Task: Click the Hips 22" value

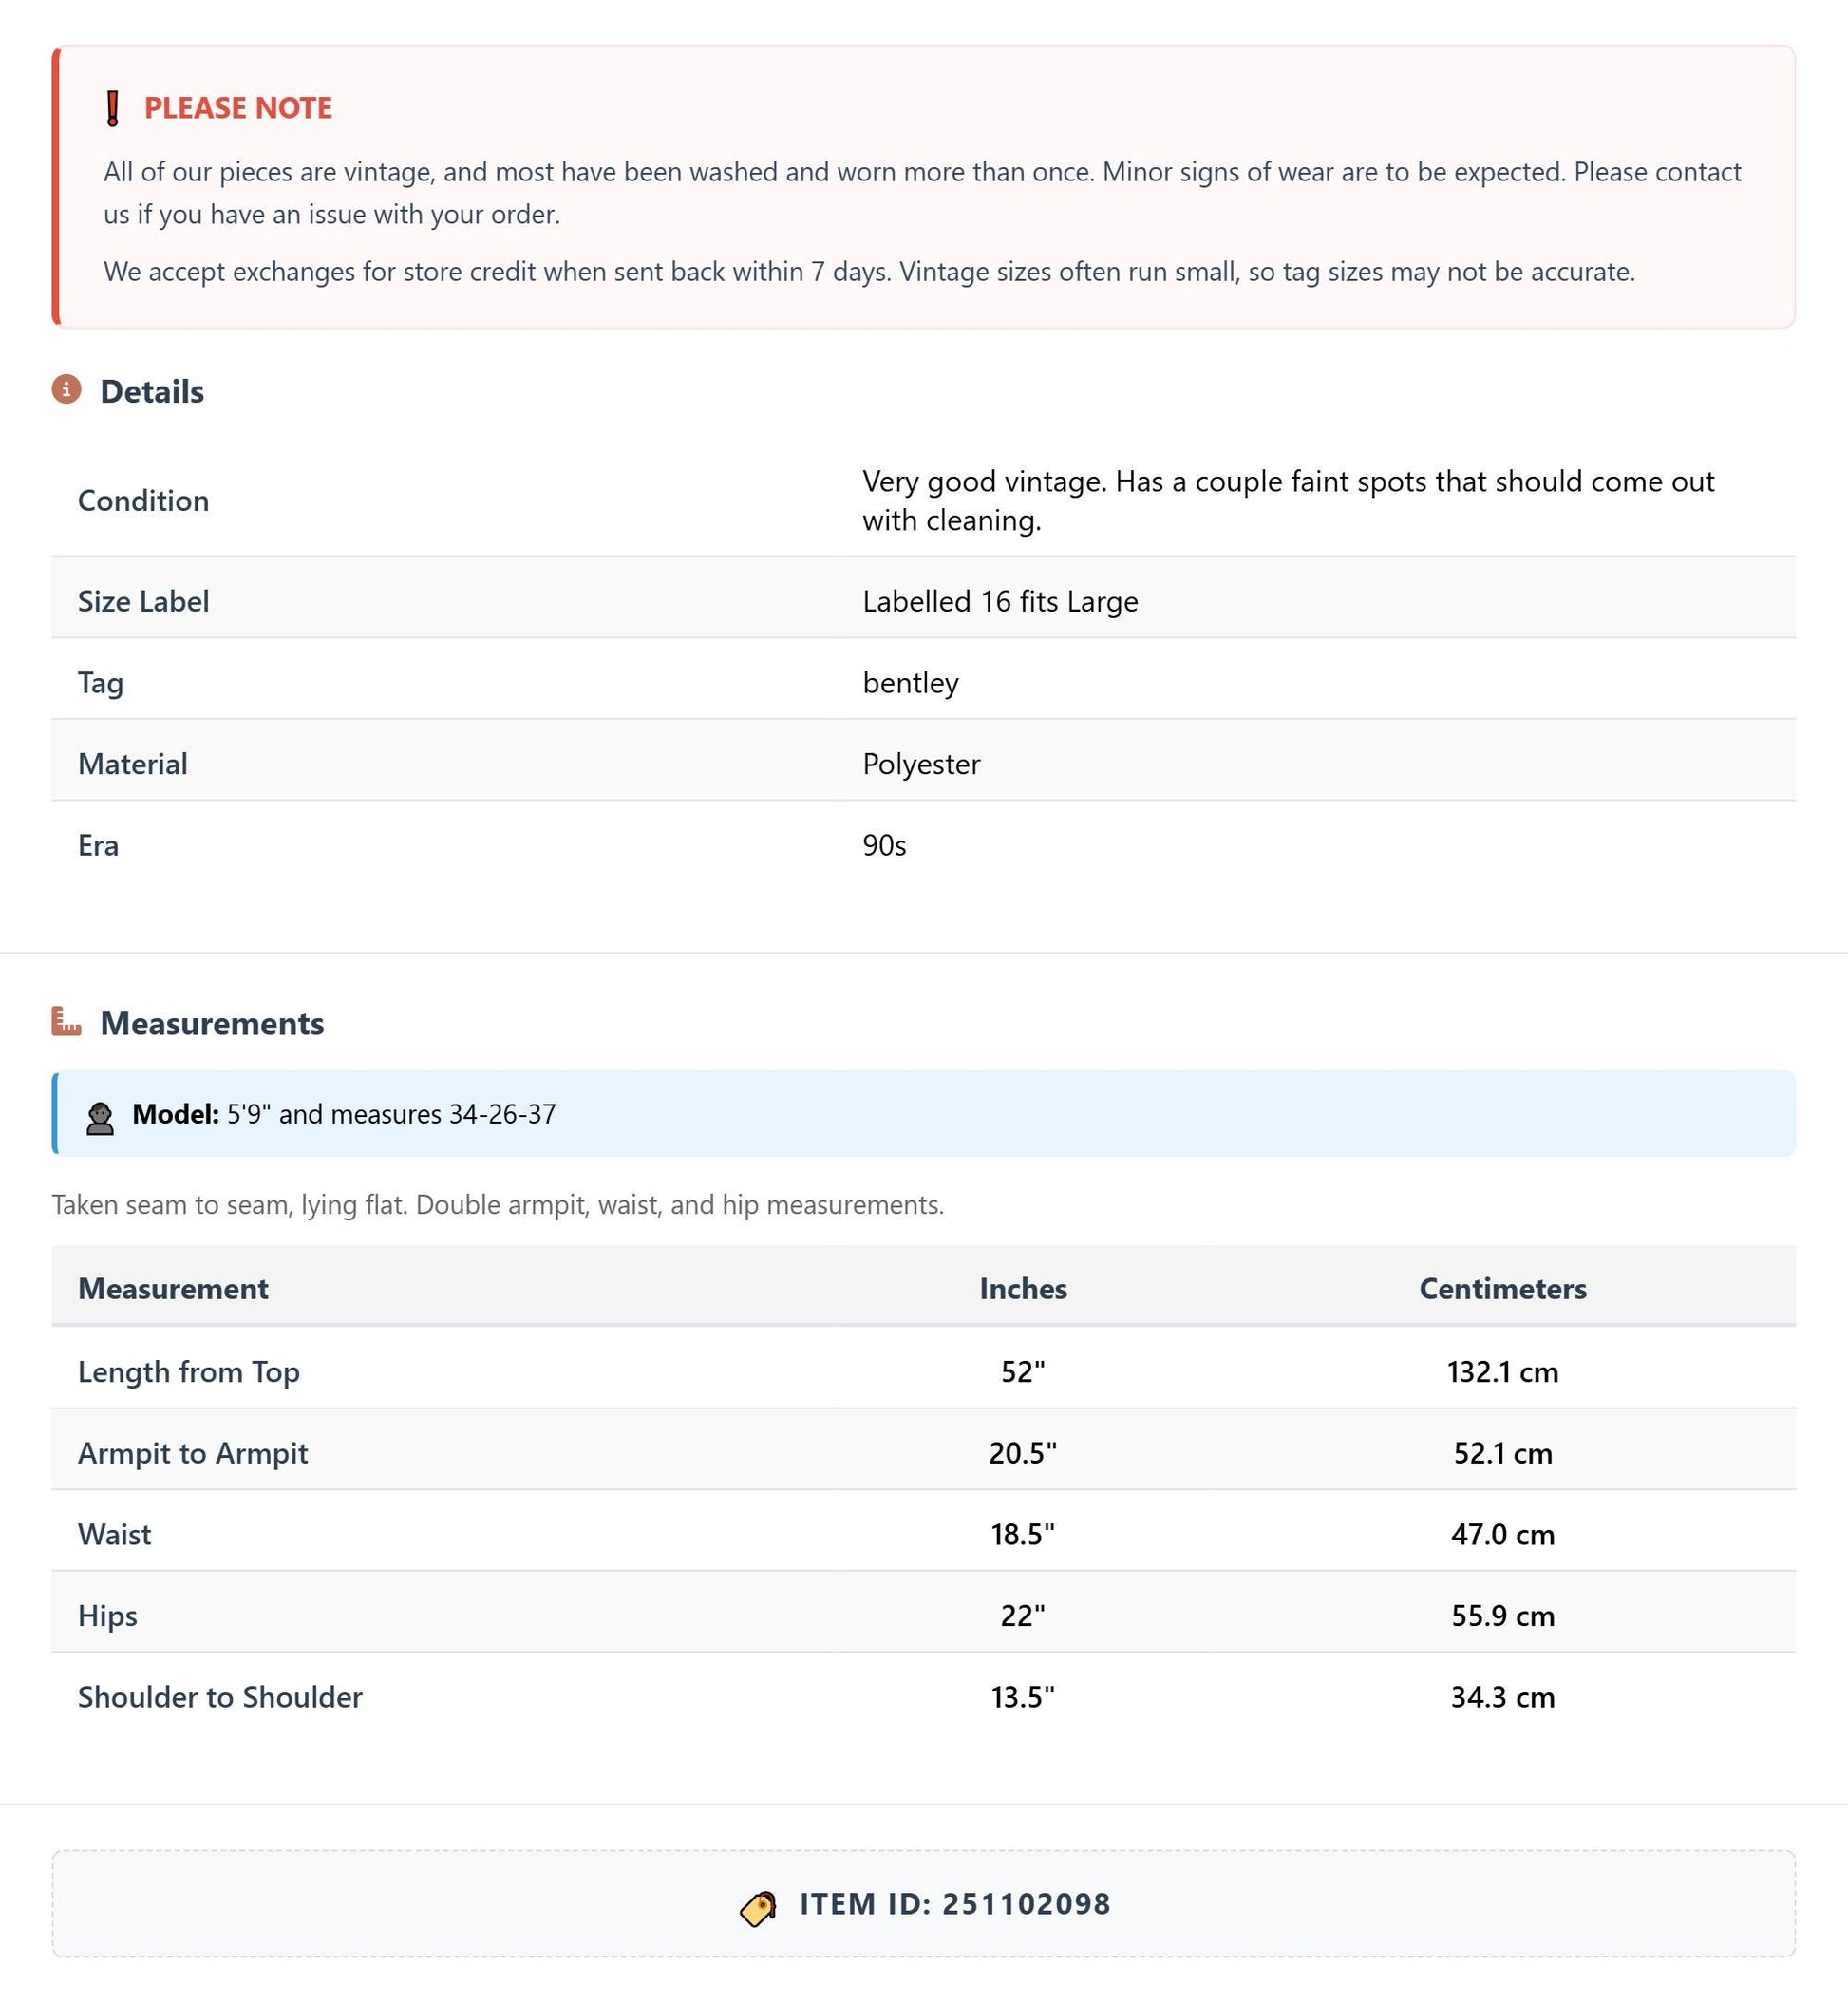Action: tap(1023, 1615)
